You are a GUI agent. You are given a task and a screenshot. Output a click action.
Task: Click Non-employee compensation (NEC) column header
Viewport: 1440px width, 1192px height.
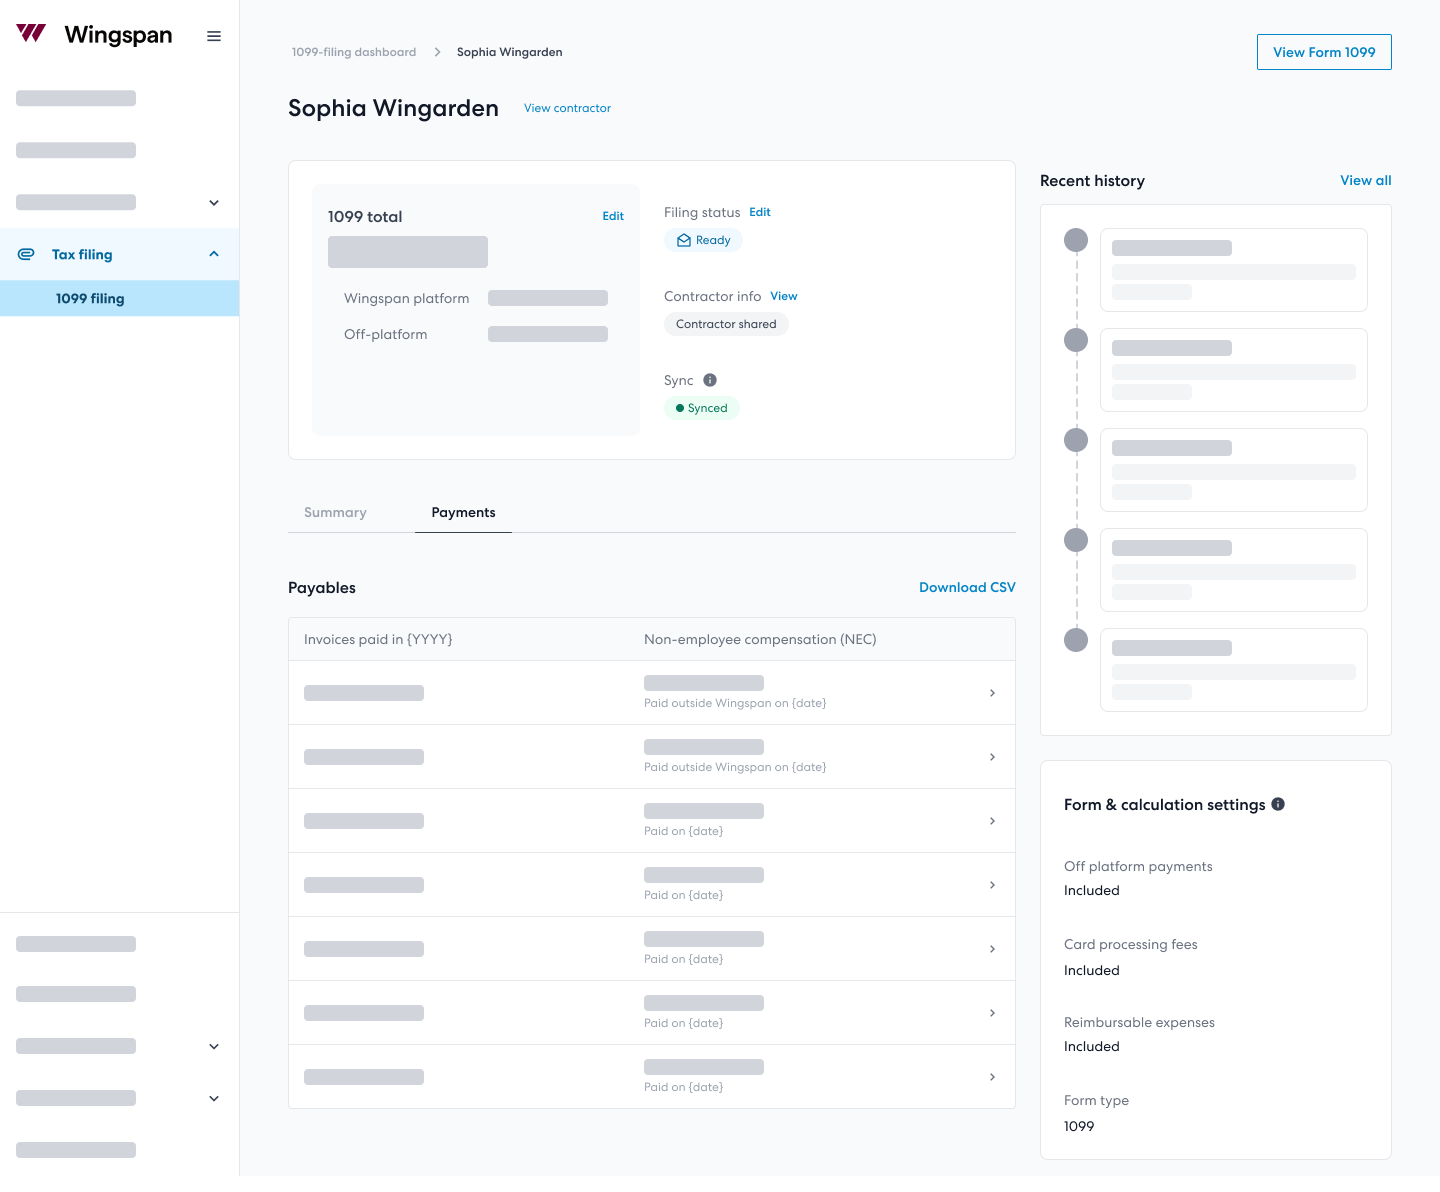[760, 639]
